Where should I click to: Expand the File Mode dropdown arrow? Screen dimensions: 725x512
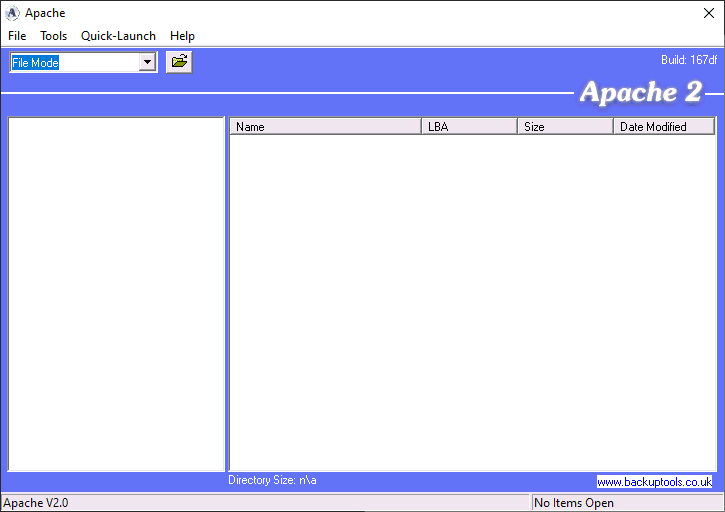point(148,62)
